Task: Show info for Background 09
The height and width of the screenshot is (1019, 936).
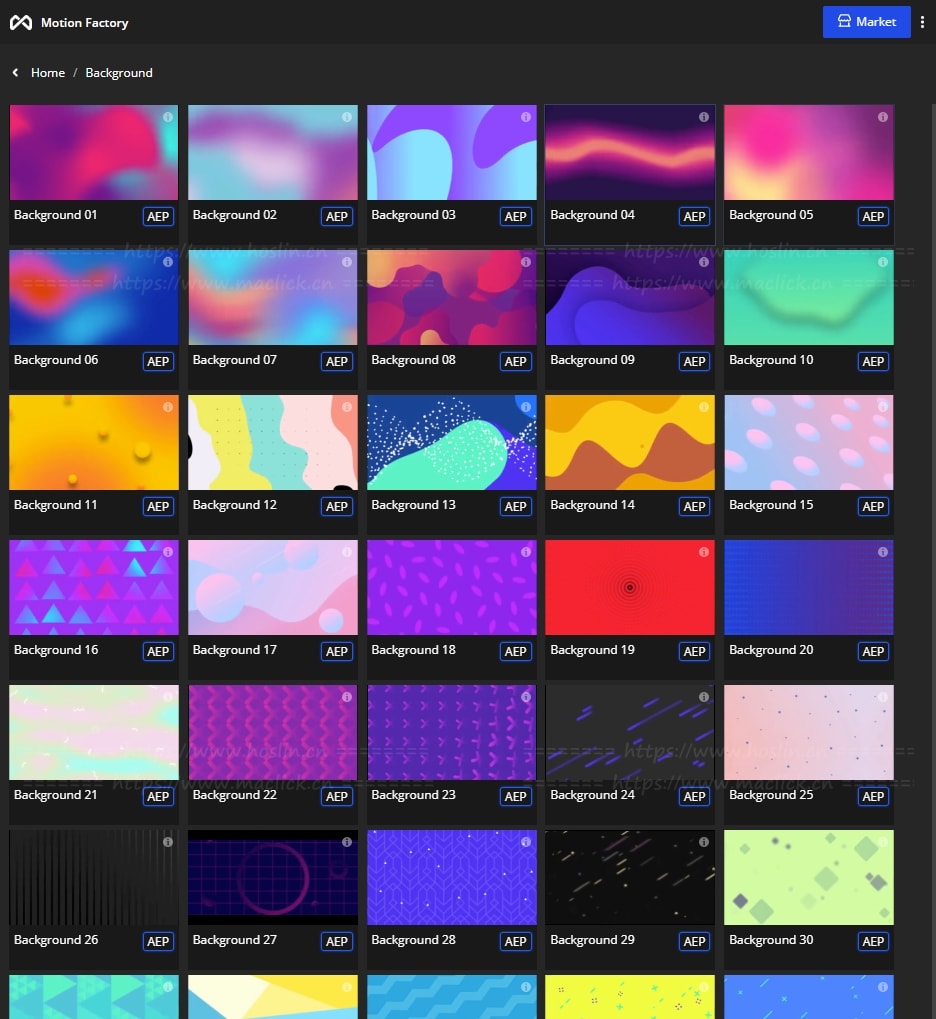Action: point(703,262)
